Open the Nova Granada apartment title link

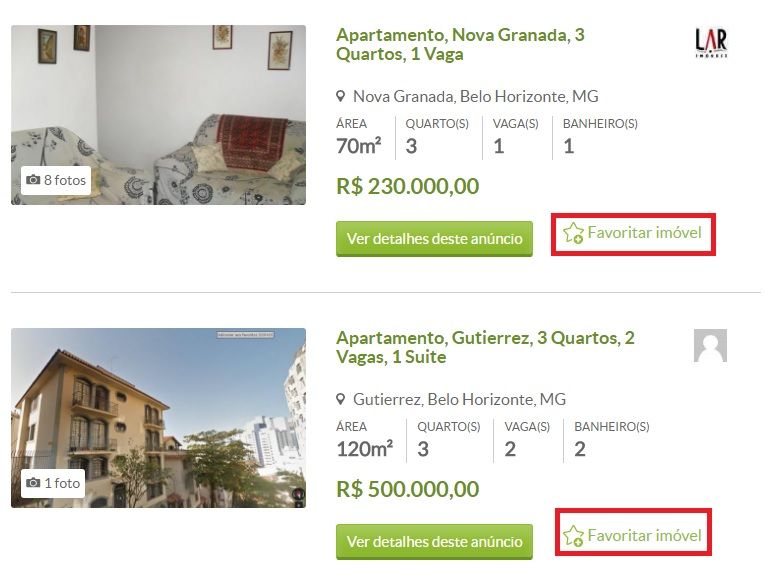(460, 44)
